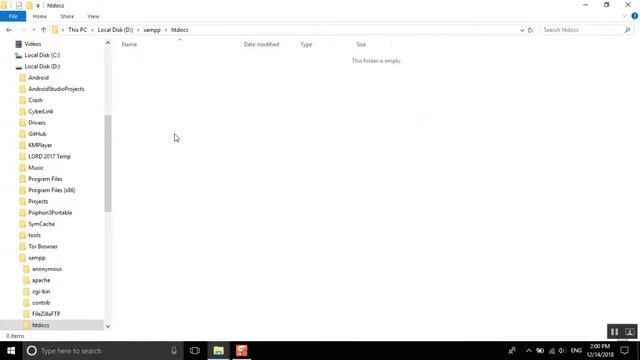Select Local Disk (C:) in tree
Image resolution: width=640 pixels, height=360 pixels.
click(42, 55)
